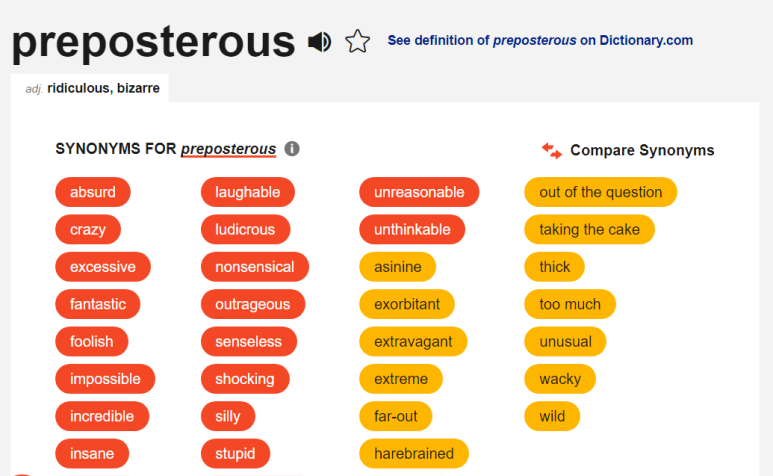The image size is (773, 476).
Task: Open the synonym 'harebrained'
Action: point(414,454)
